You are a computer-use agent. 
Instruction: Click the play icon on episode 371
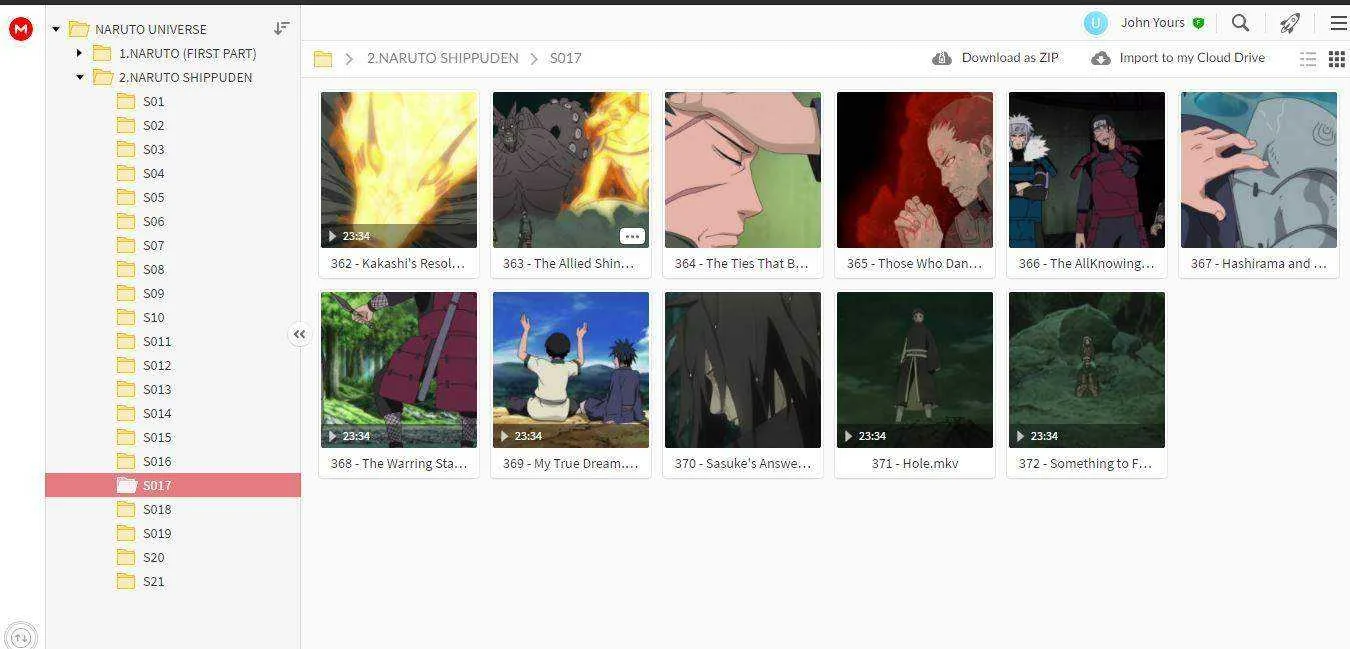click(848, 437)
